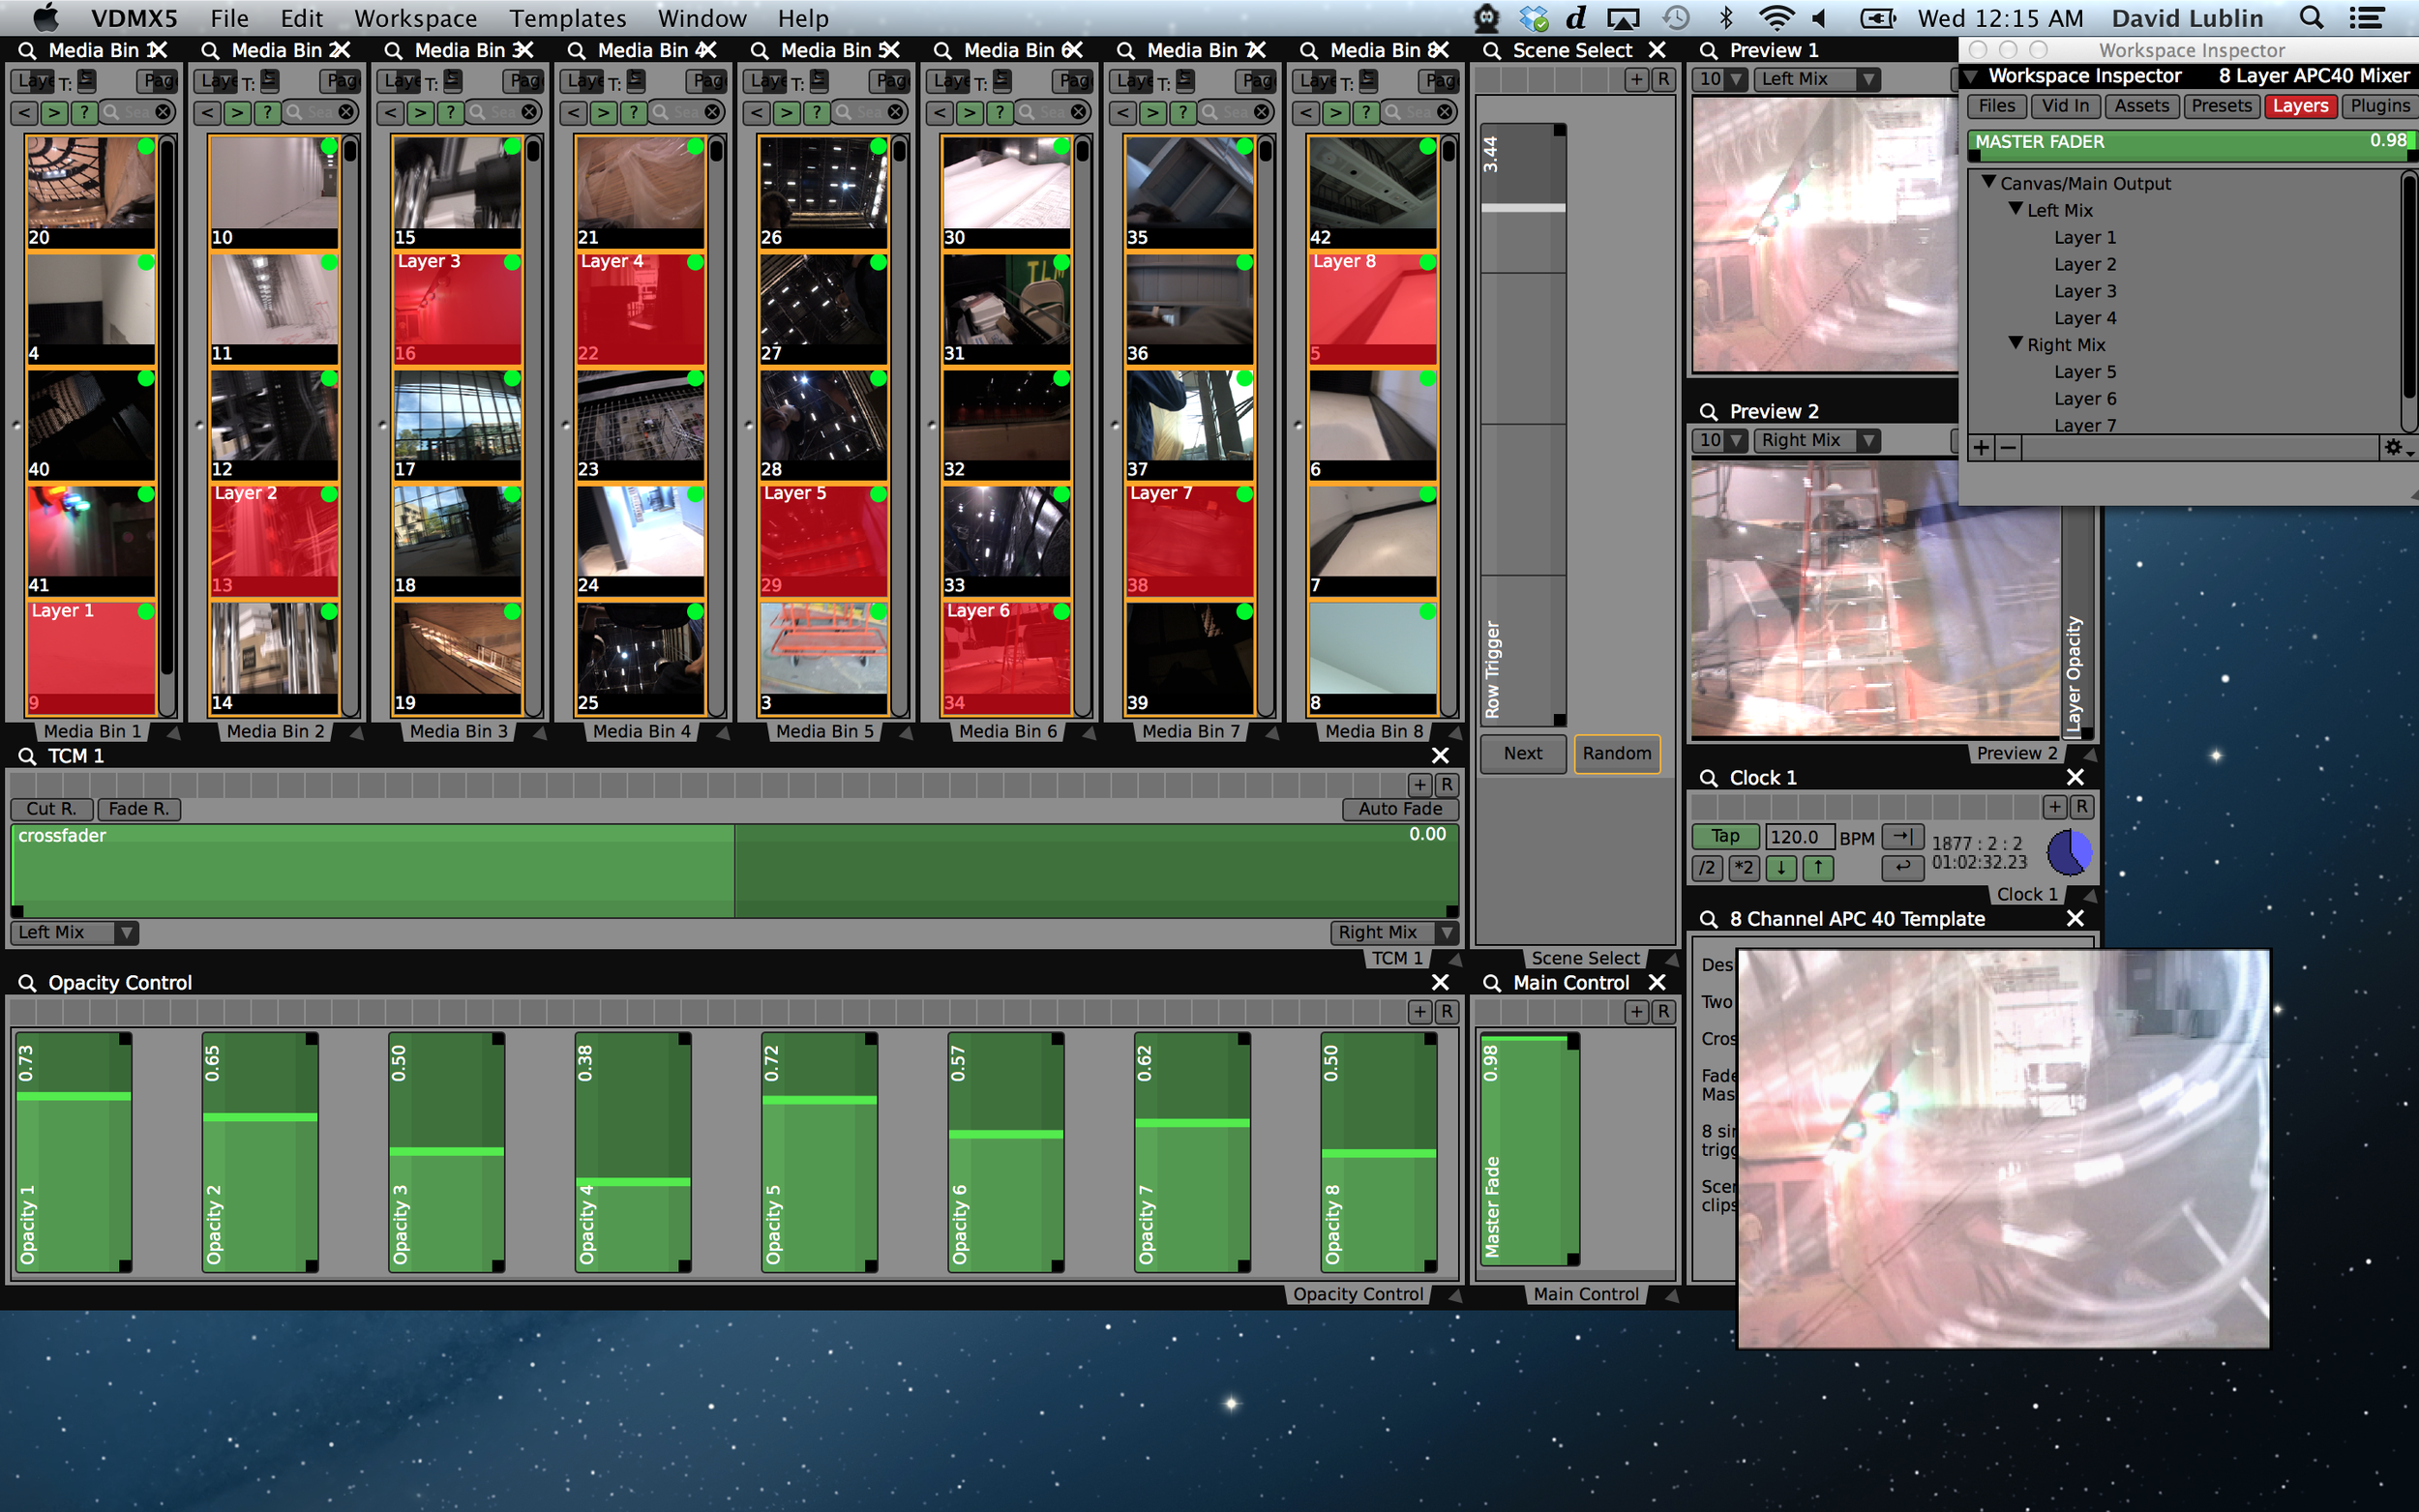The height and width of the screenshot is (1512, 2419).
Task: Click Next in the Scene Select panel
Action: 1522,754
